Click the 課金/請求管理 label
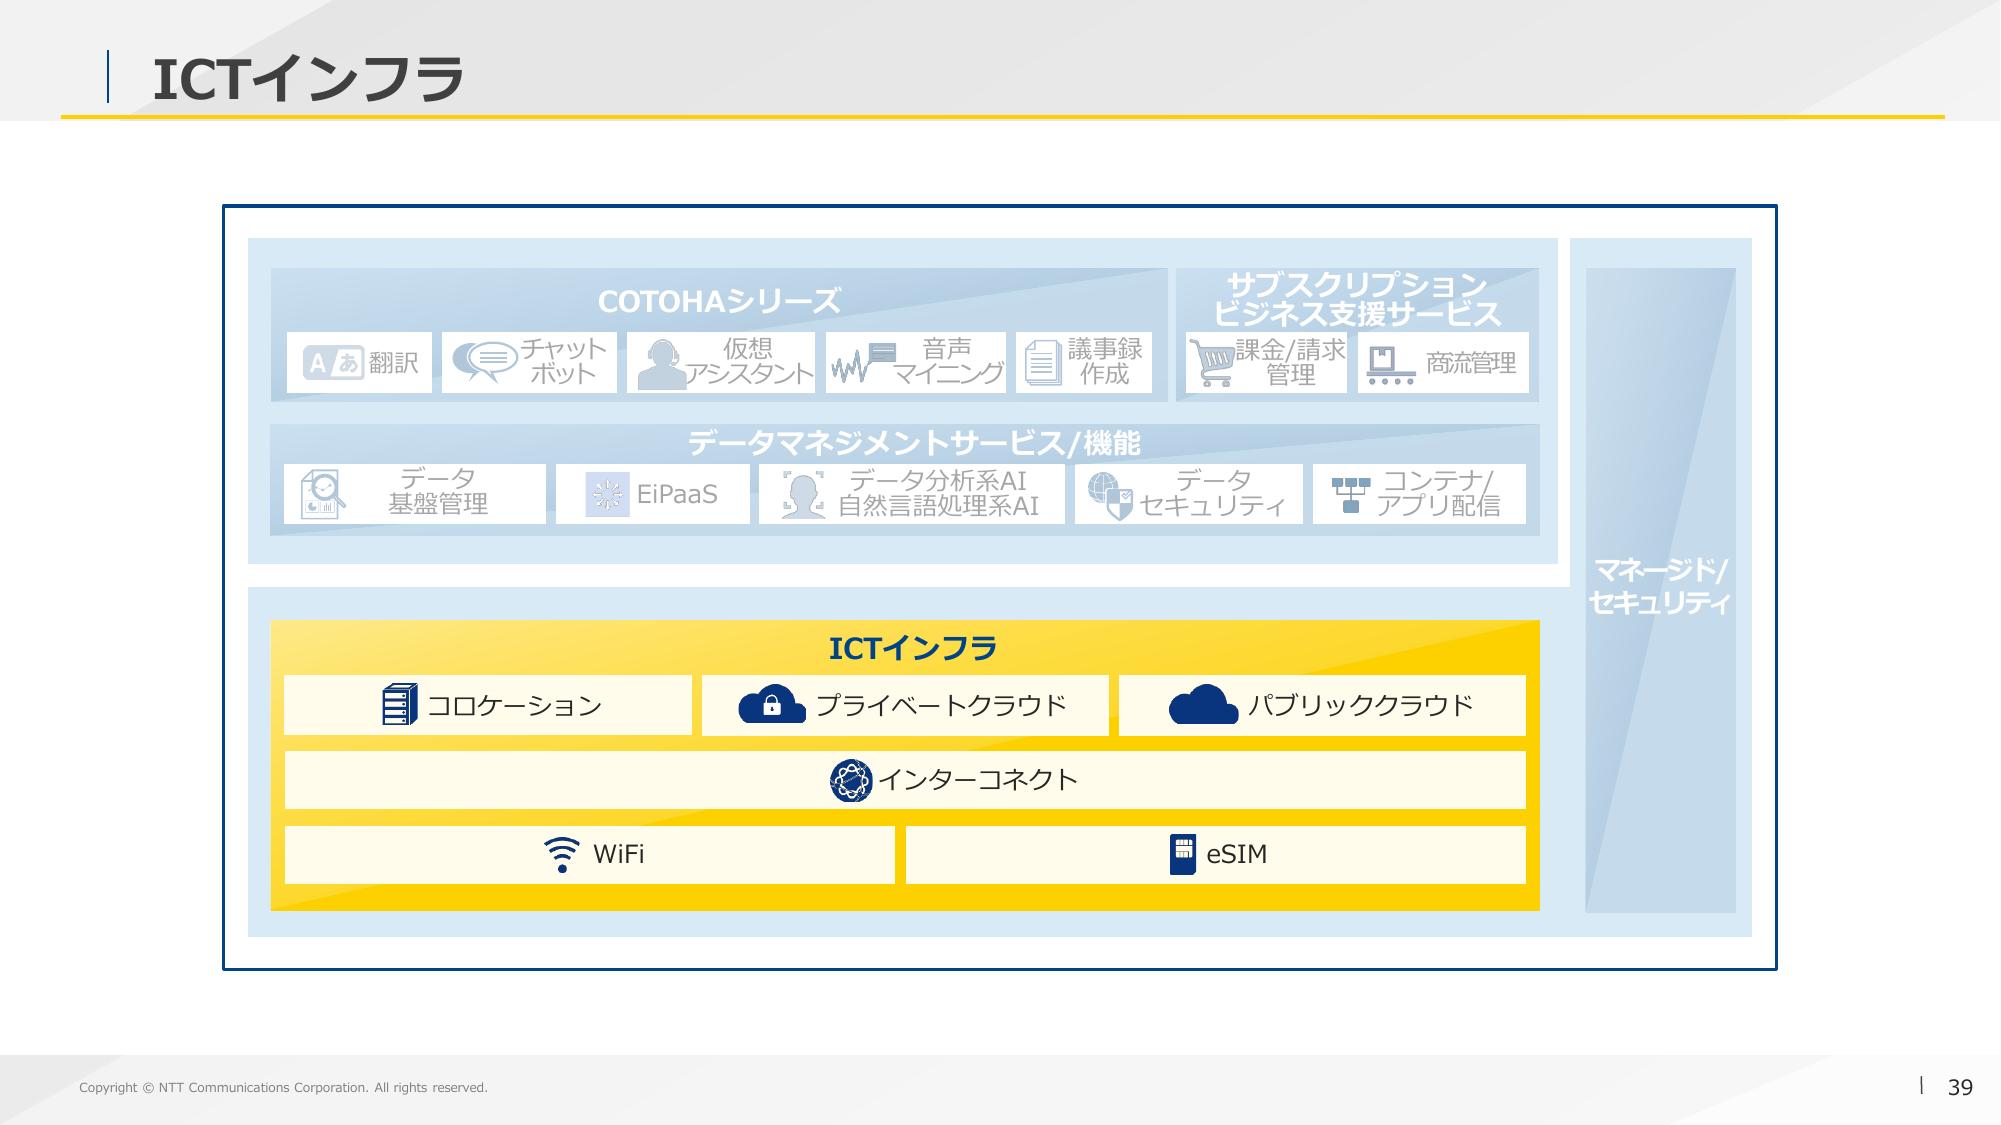This screenshot has width=2001, height=1125. coord(1291,362)
